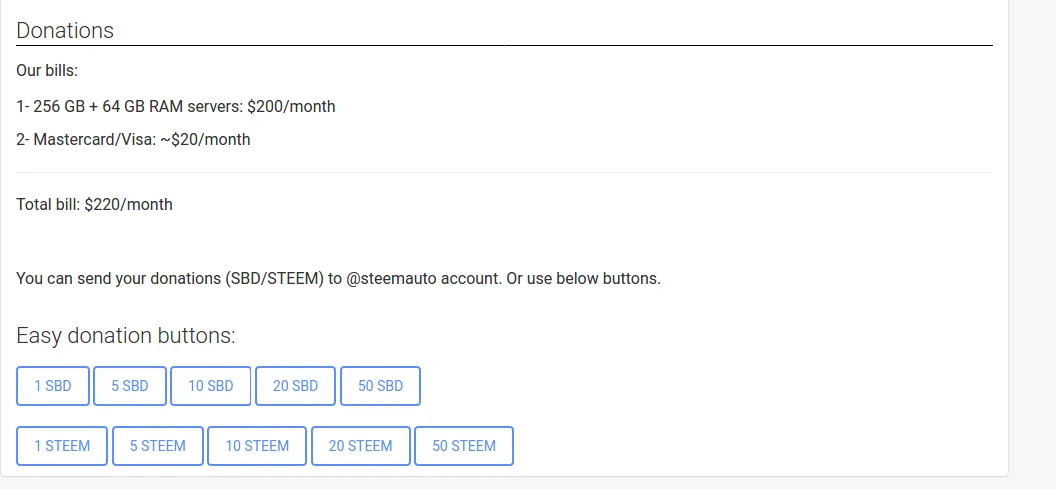Choose the 5 SBD donation button
Viewport: 1056px width, 489px height.
(129, 386)
